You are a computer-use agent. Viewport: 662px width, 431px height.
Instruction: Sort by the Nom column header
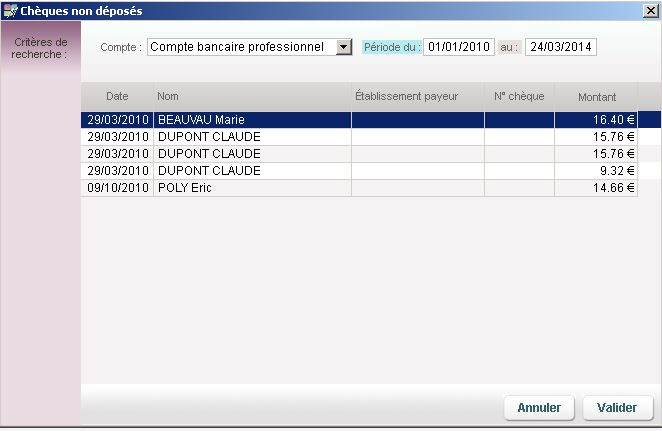[251, 97]
